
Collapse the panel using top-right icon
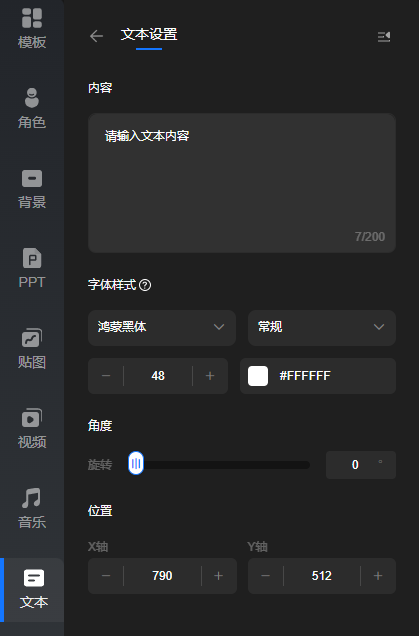click(x=384, y=37)
